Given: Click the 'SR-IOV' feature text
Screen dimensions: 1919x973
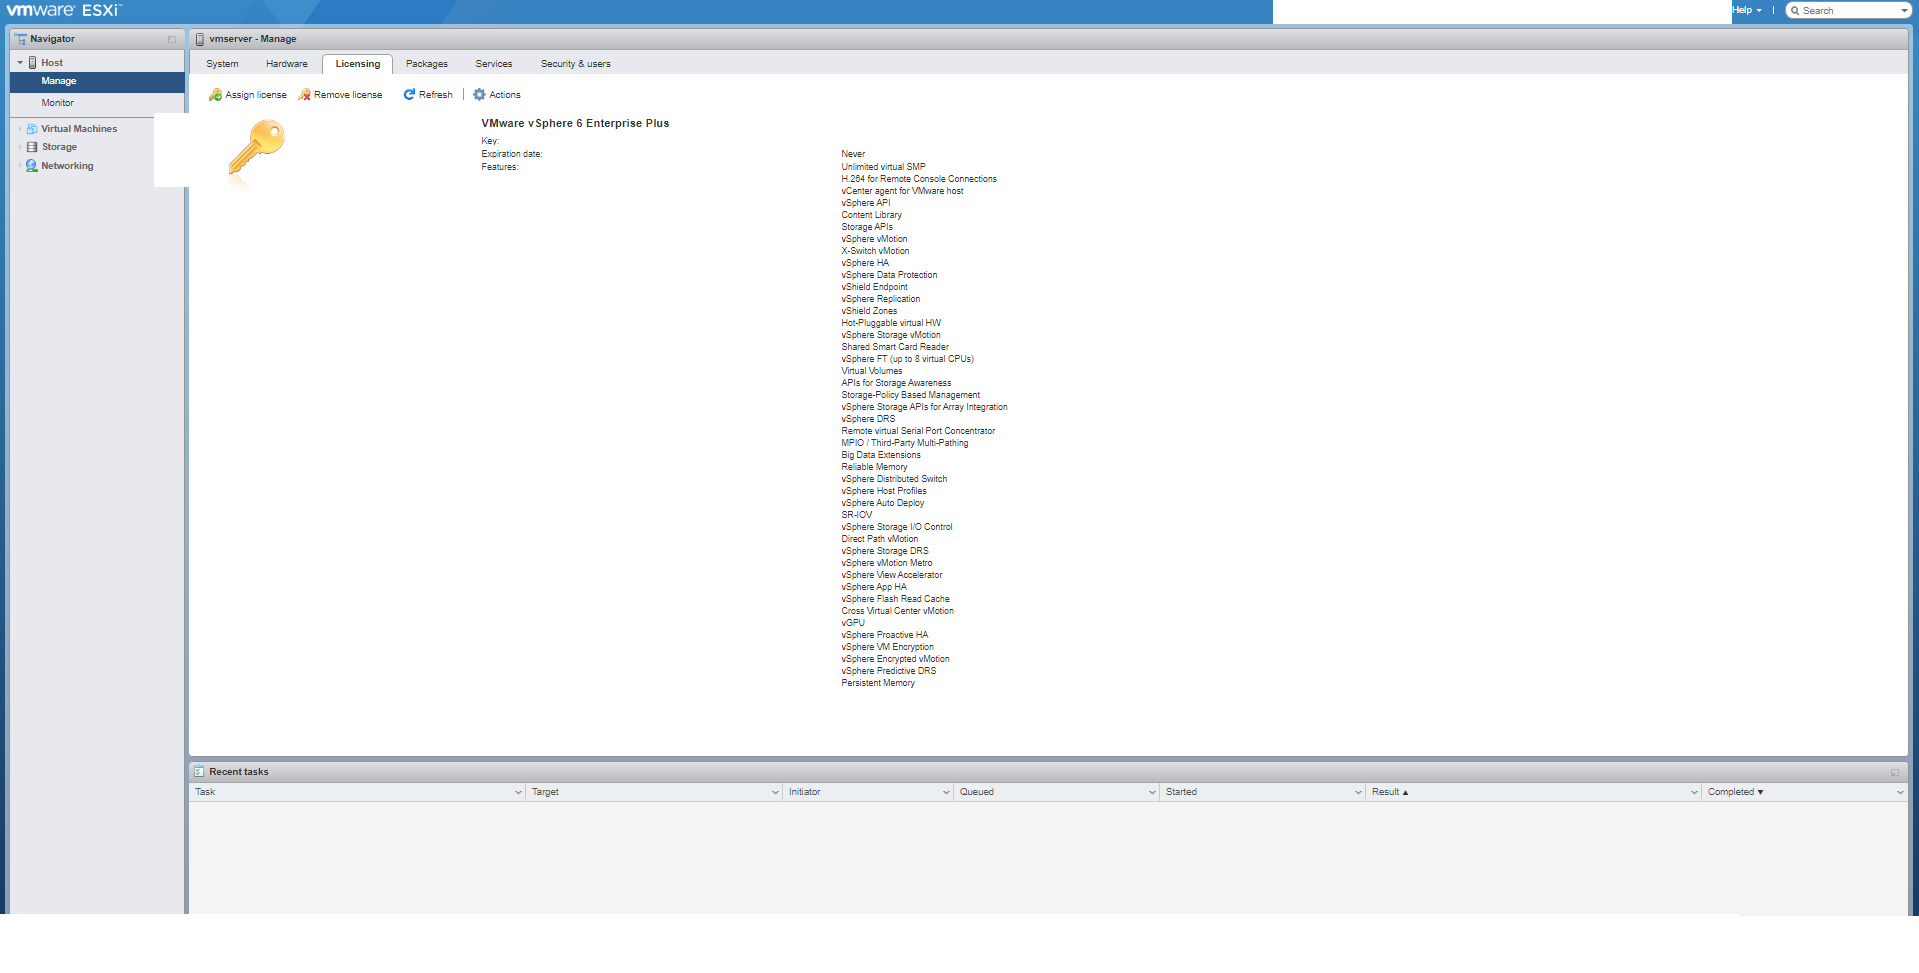Looking at the screenshot, I should pos(857,515).
